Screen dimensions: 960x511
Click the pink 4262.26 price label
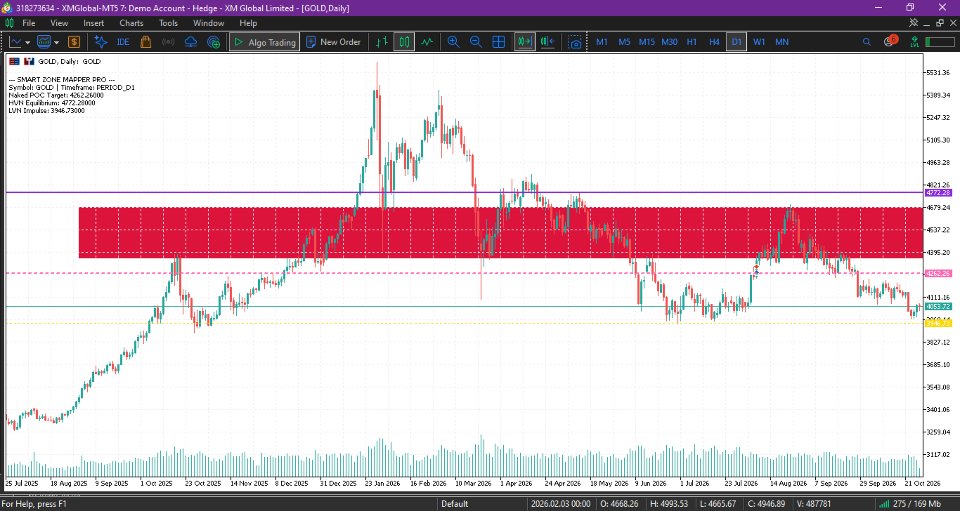pos(938,274)
